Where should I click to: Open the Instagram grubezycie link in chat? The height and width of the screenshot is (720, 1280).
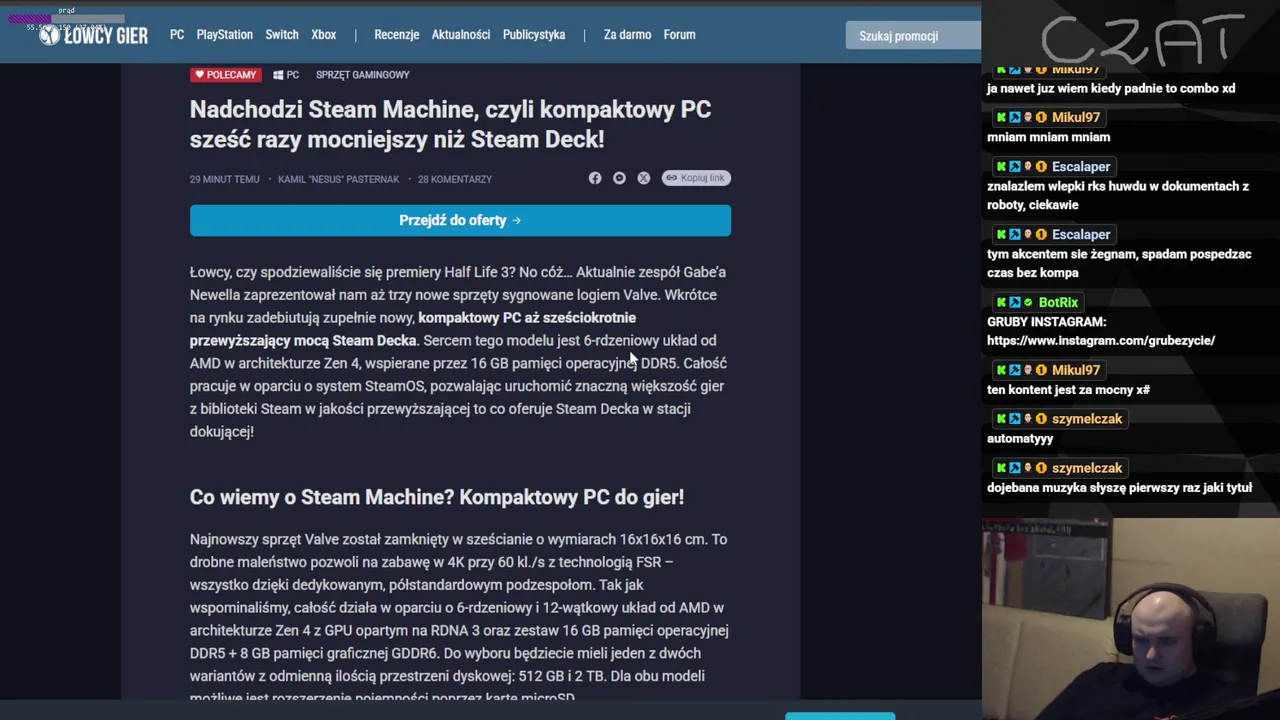(x=1101, y=340)
